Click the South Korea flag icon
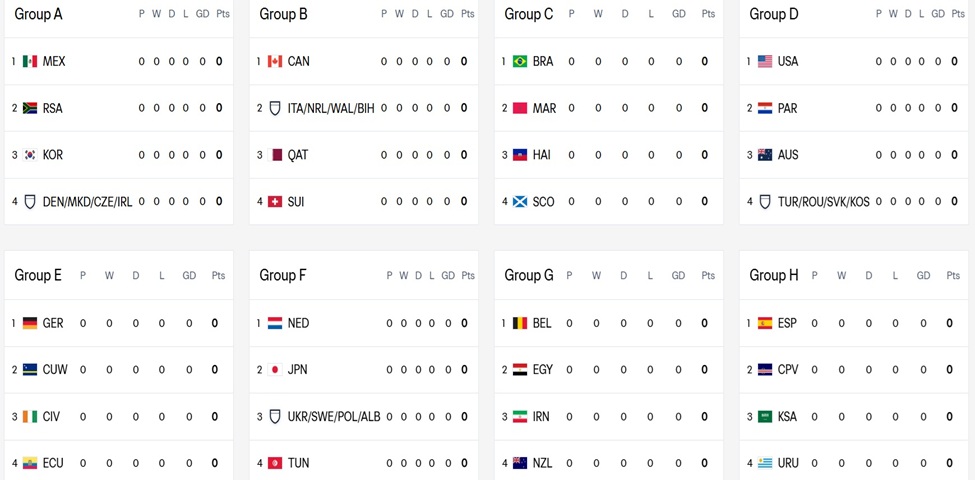Screen dimensions: 975x480 coord(30,155)
